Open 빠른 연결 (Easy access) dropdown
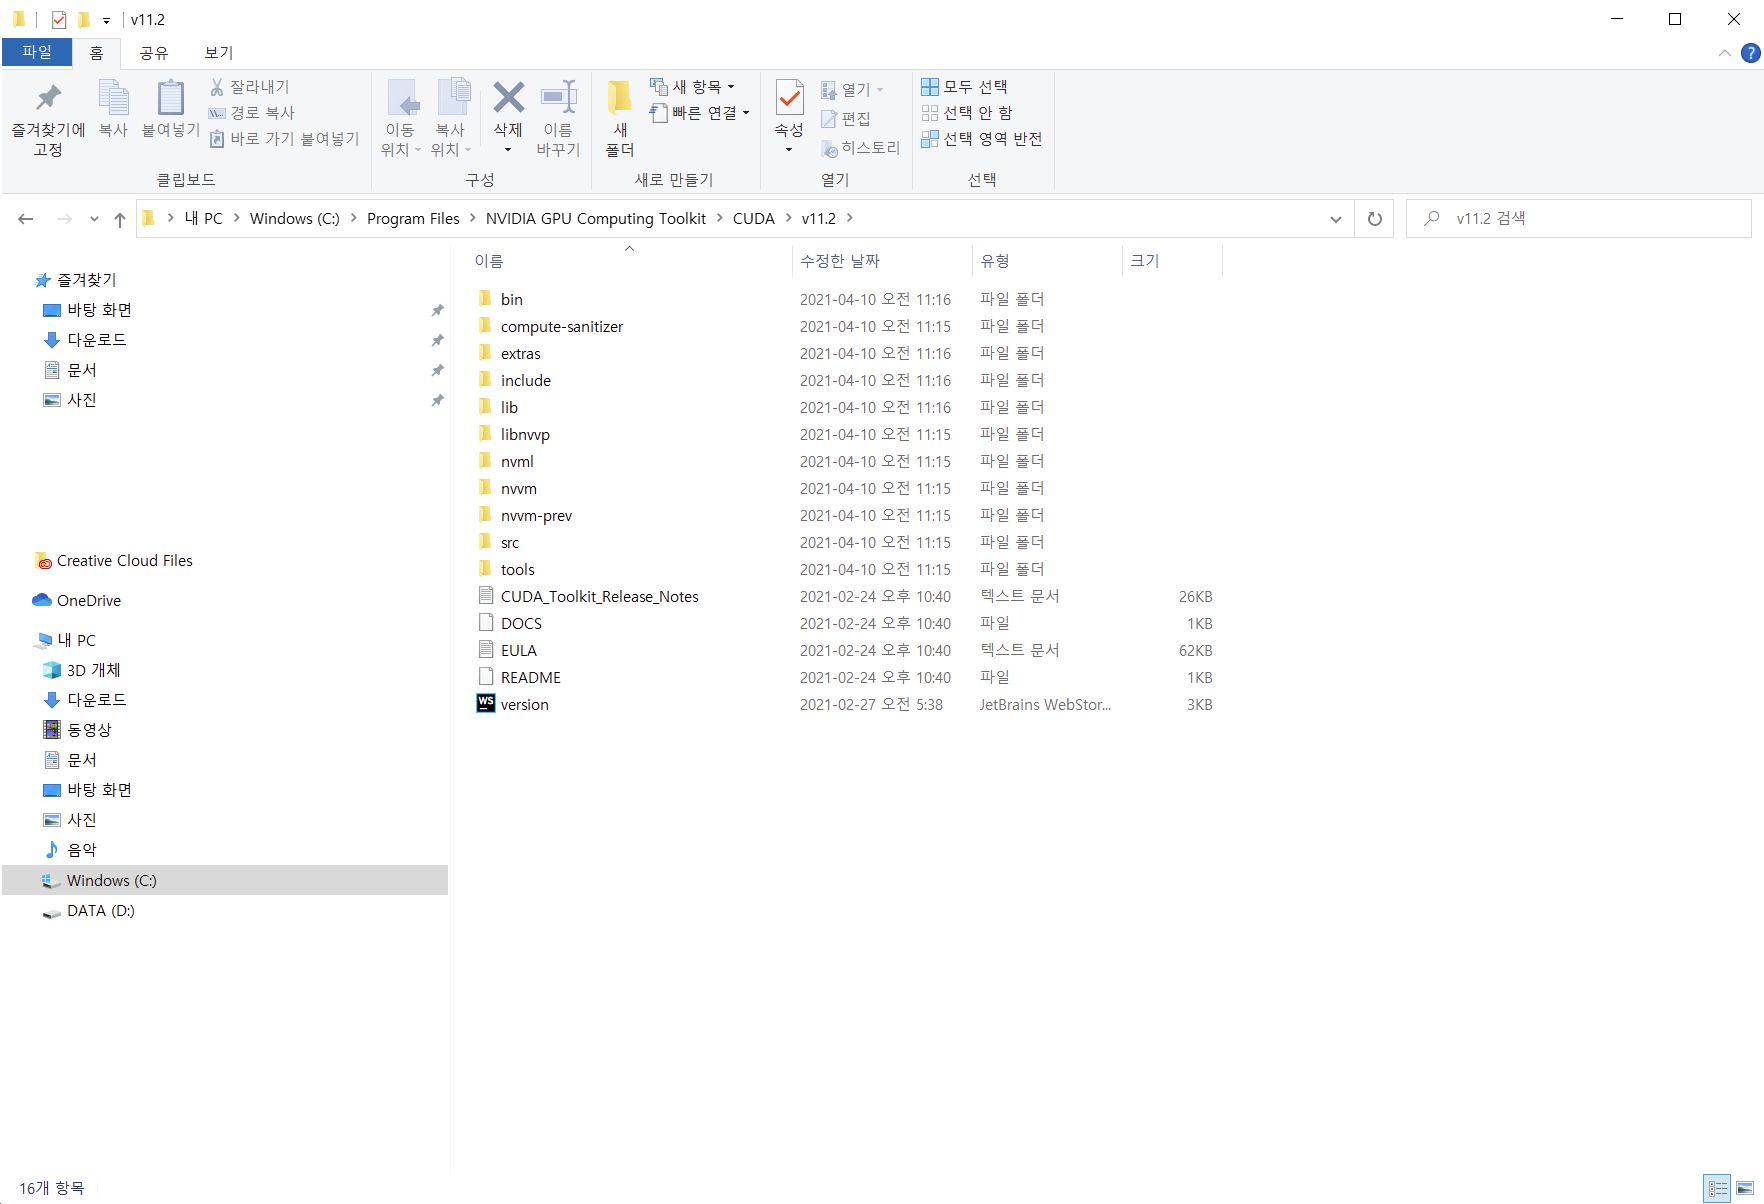Screen dimensions: 1764x1204 pyautogui.click(x=700, y=113)
